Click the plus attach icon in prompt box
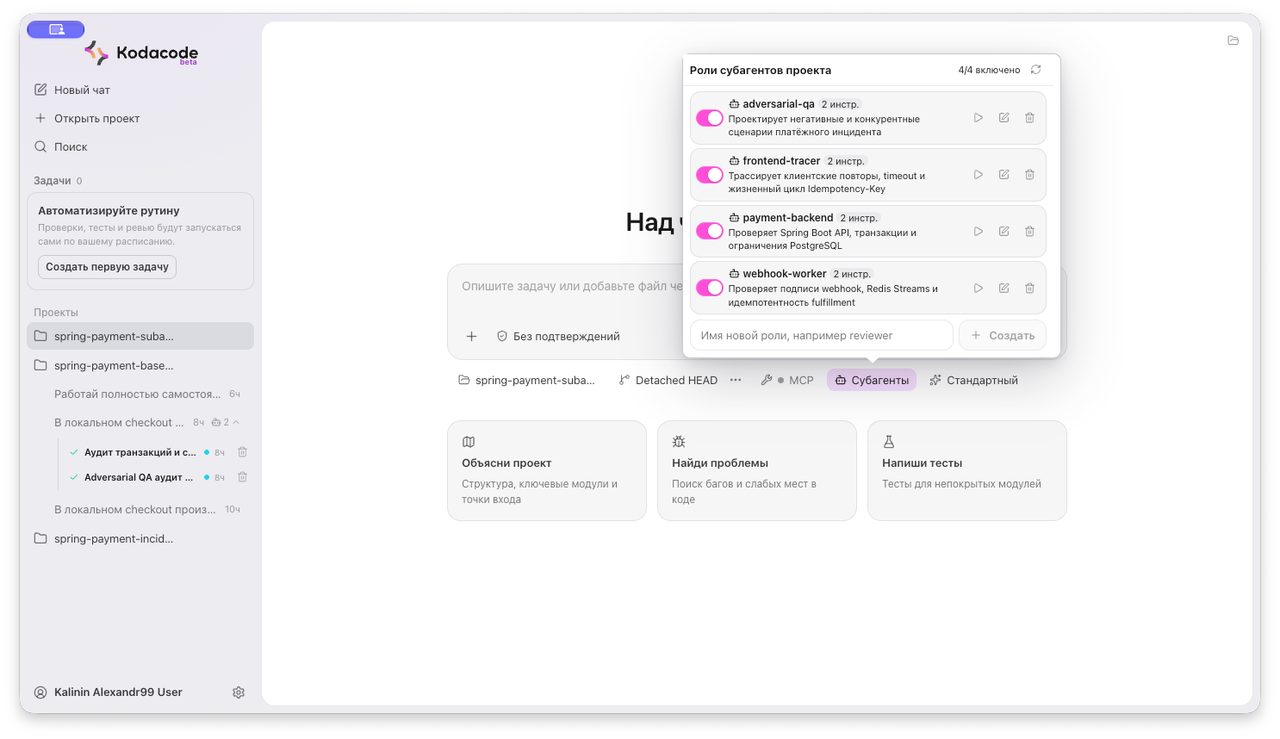Screen dimensions: 1280x739 pyautogui.click(x=472, y=336)
